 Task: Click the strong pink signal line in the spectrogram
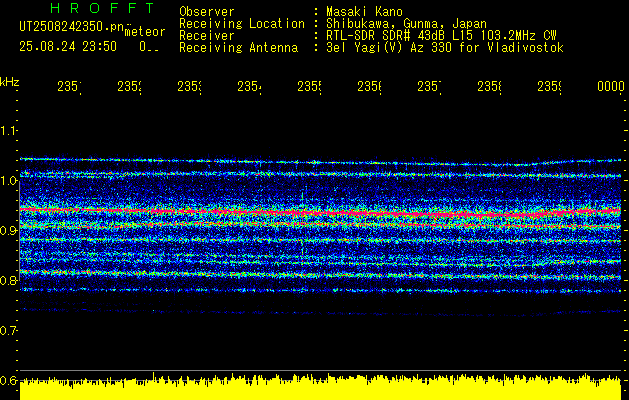pyautogui.click(x=320, y=212)
